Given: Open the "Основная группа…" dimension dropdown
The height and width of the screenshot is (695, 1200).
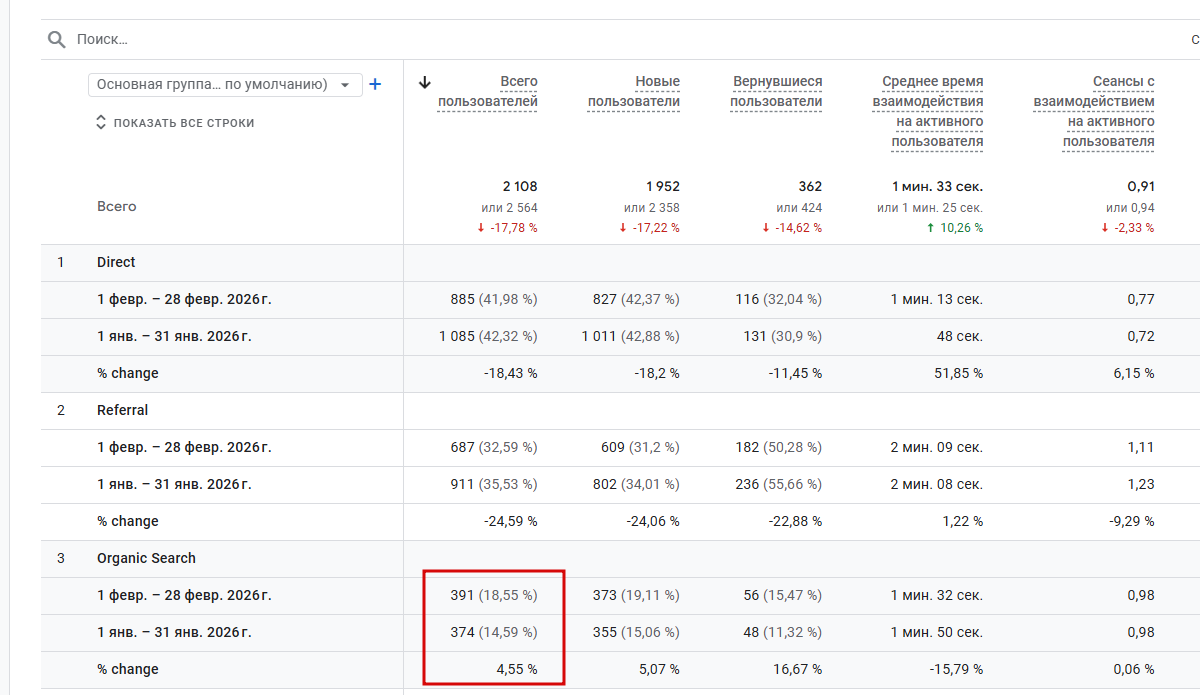Looking at the screenshot, I should point(224,85).
